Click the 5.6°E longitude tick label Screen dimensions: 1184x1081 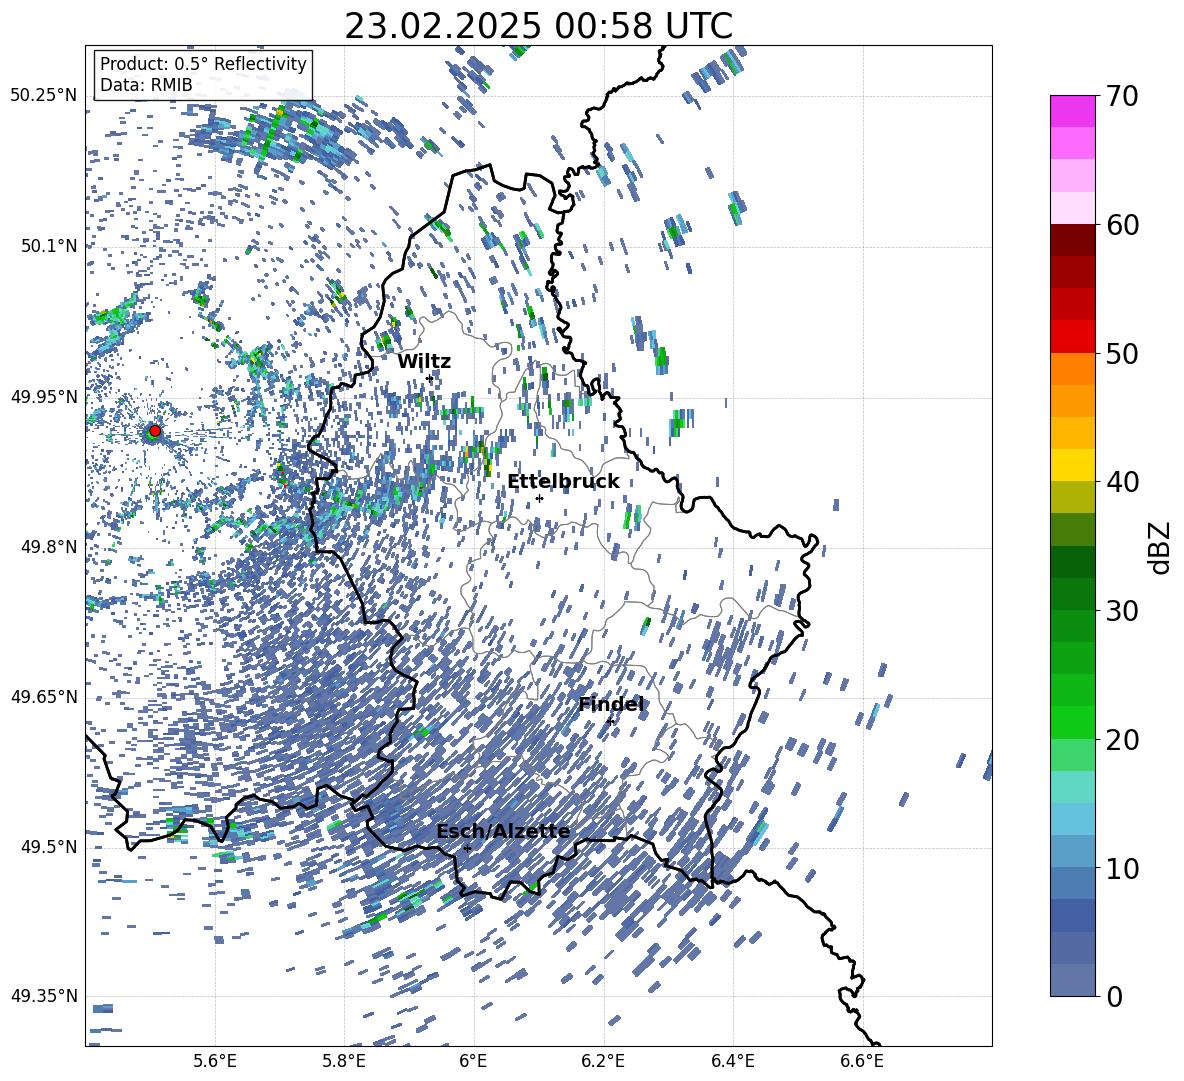tap(215, 1061)
